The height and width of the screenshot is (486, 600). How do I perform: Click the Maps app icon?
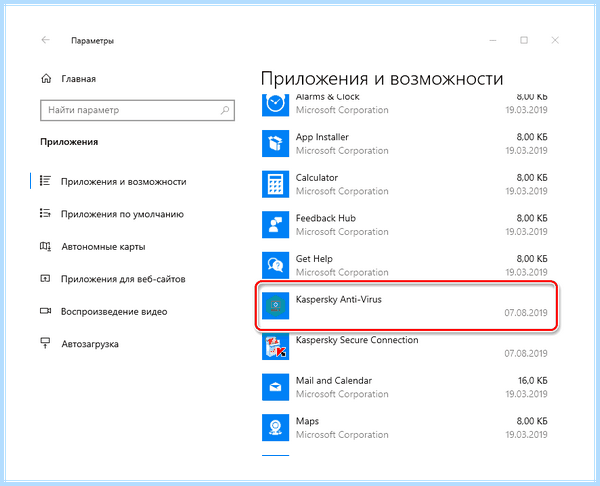point(275,427)
